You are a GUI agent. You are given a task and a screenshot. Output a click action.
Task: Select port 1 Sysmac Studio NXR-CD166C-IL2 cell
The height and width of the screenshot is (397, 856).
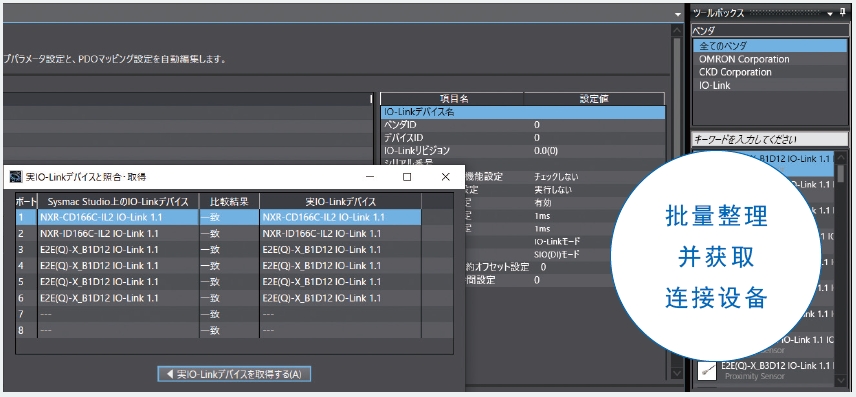coord(118,217)
